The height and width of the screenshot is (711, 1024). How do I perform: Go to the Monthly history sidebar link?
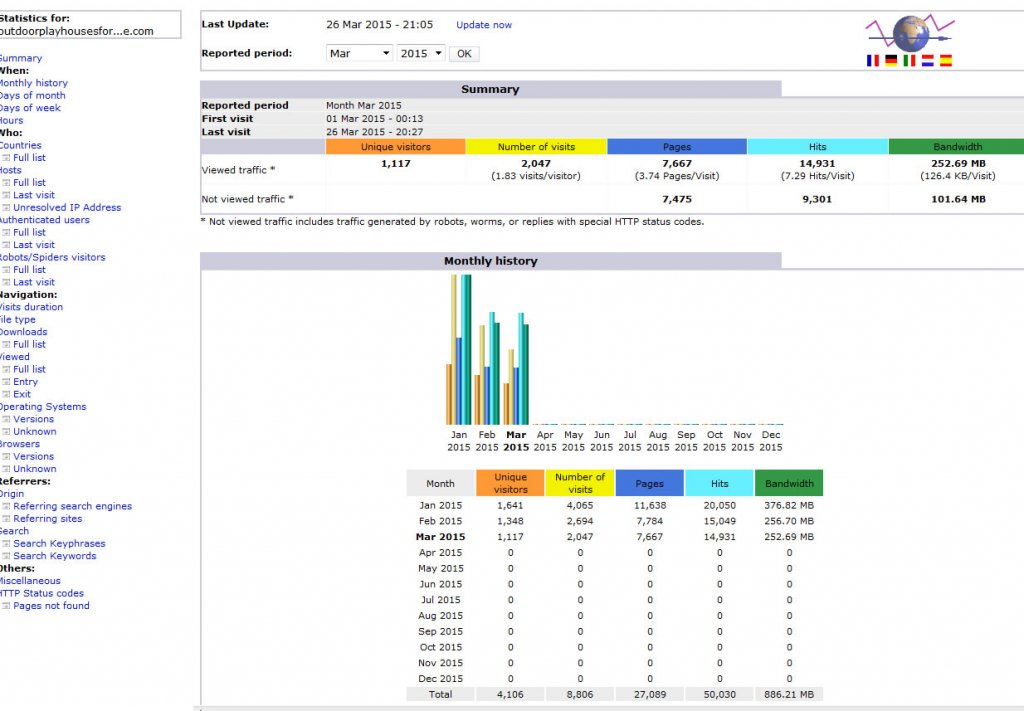[x=33, y=83]
